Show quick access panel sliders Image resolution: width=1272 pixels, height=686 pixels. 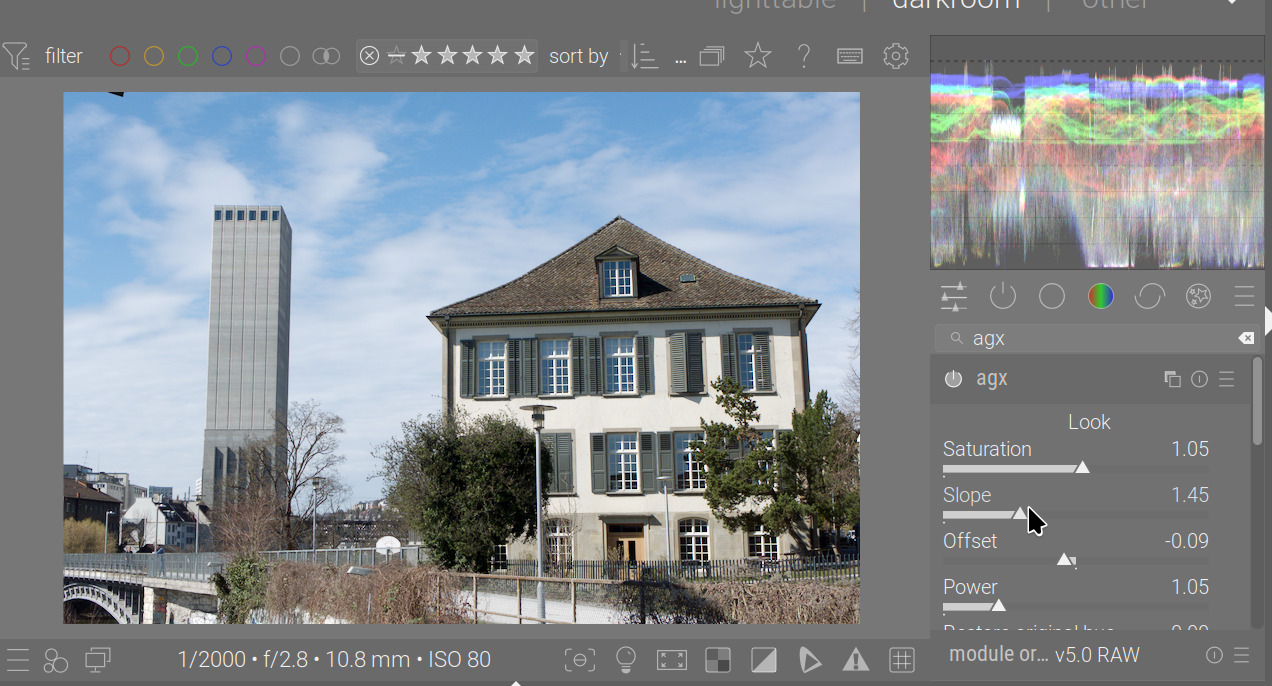(x=954, y=297)
